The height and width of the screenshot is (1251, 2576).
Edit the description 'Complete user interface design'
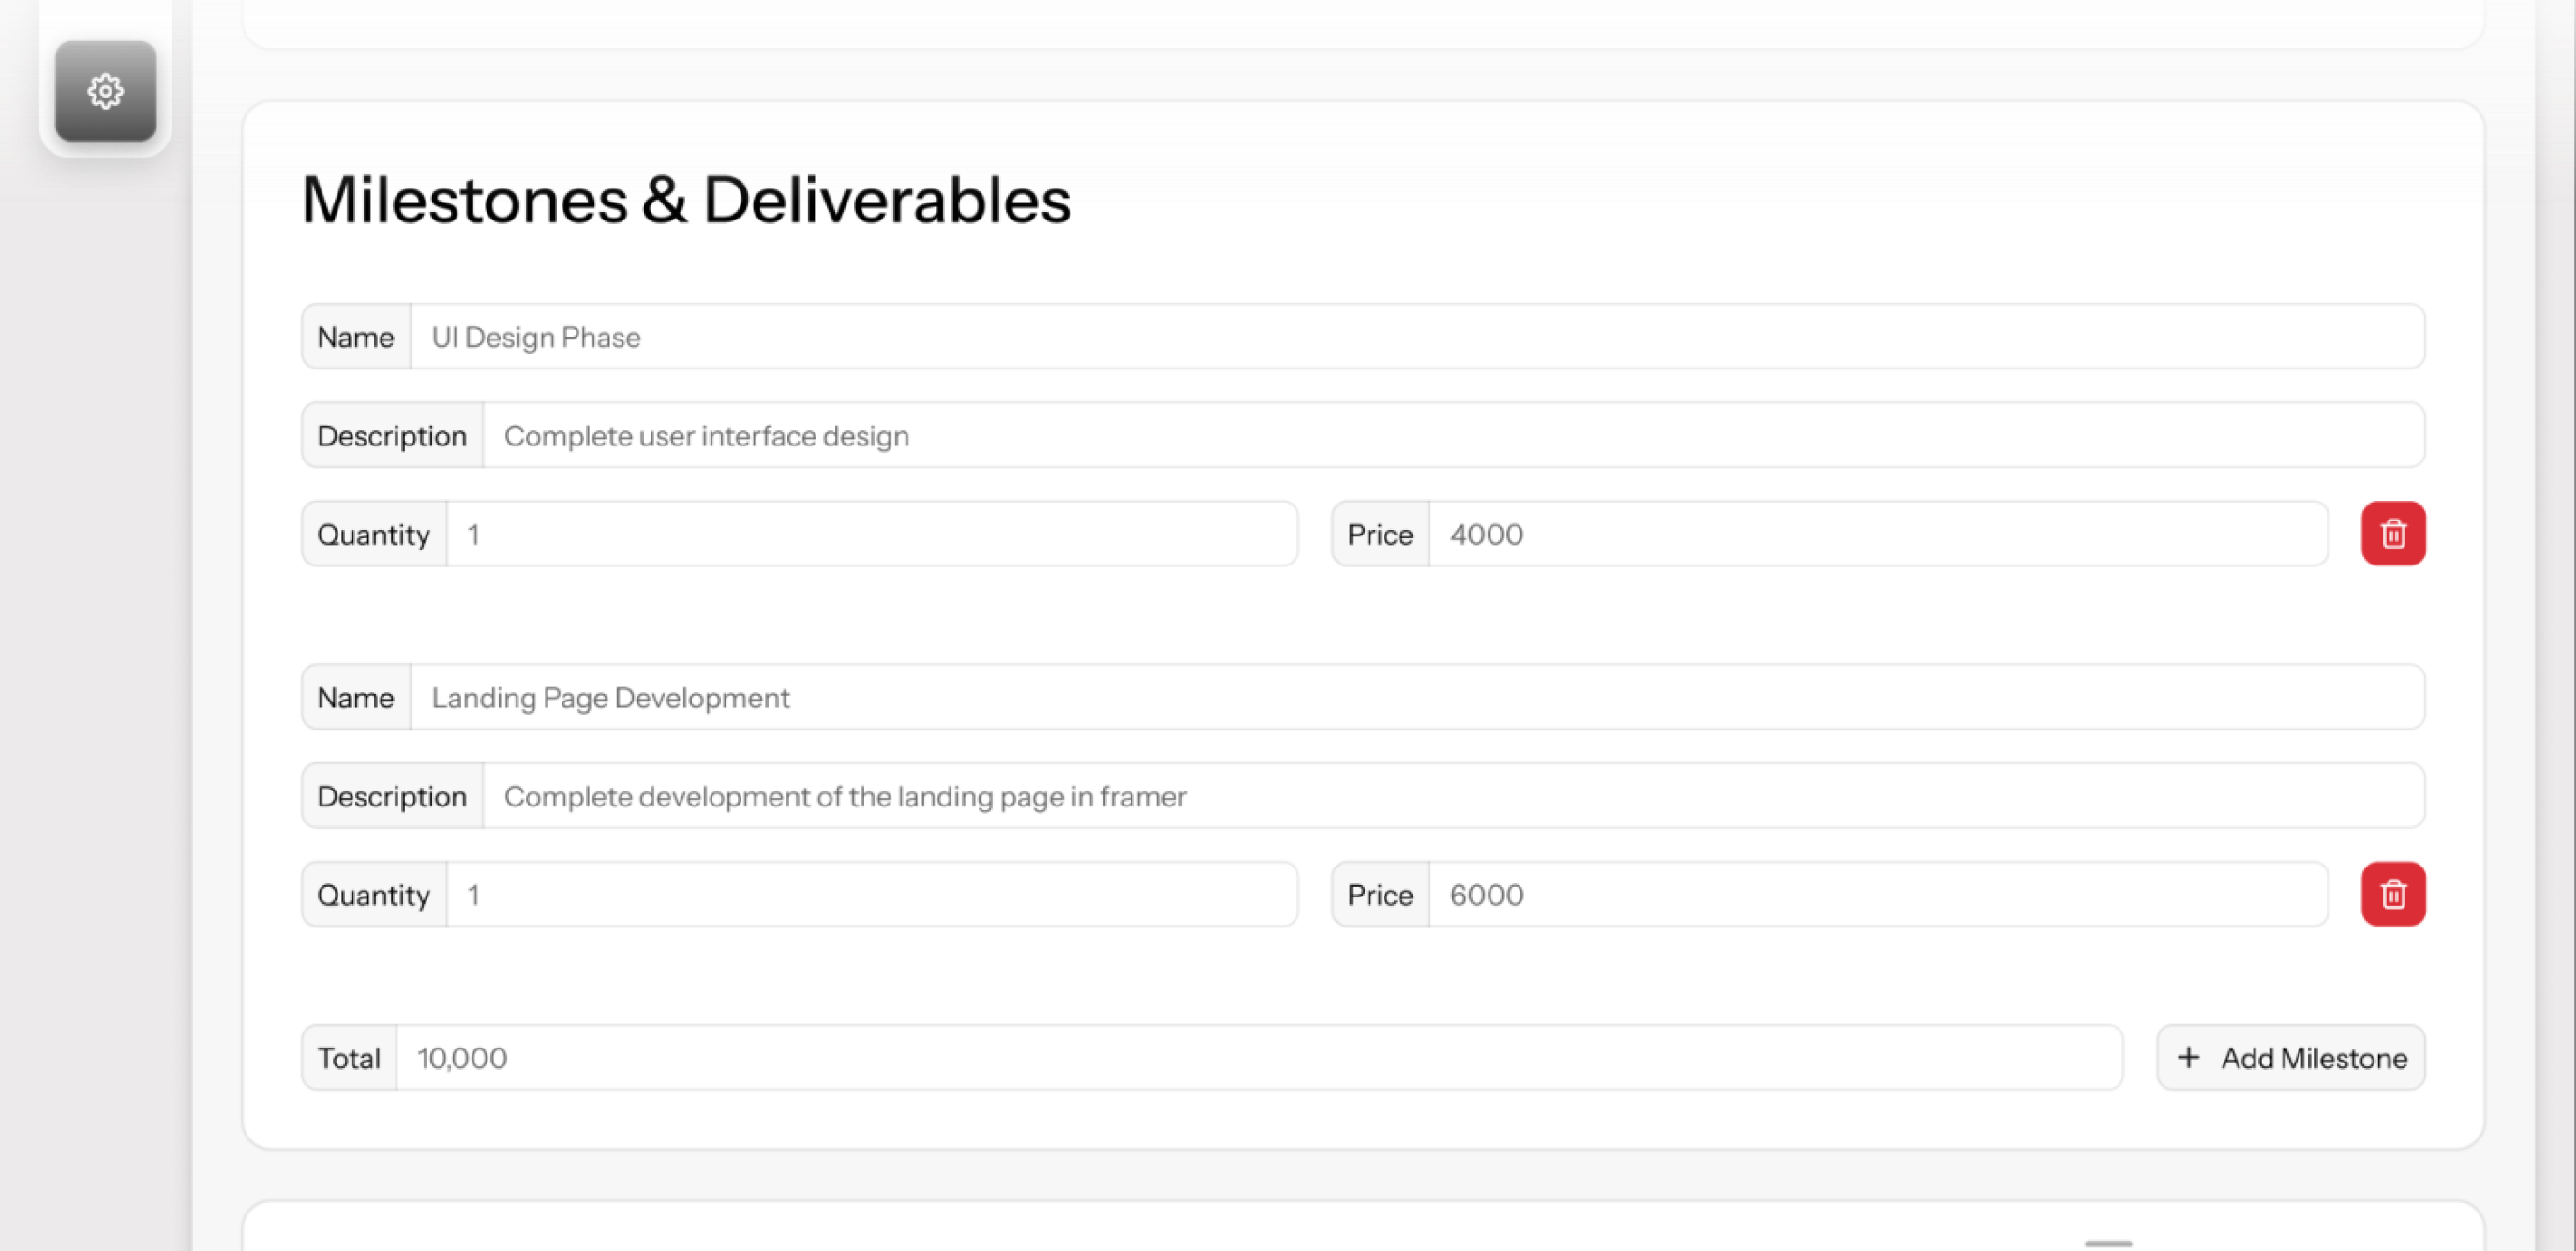coord(1453,436)
